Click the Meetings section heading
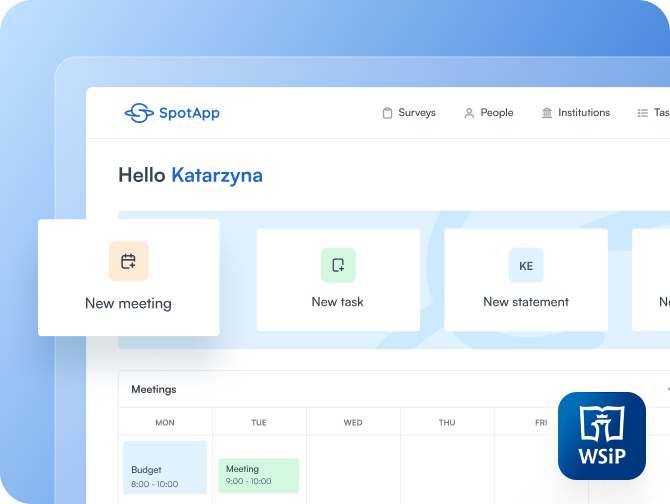This screenshot has height=504, width=670. pyautogui.click(x=154, y=389)
